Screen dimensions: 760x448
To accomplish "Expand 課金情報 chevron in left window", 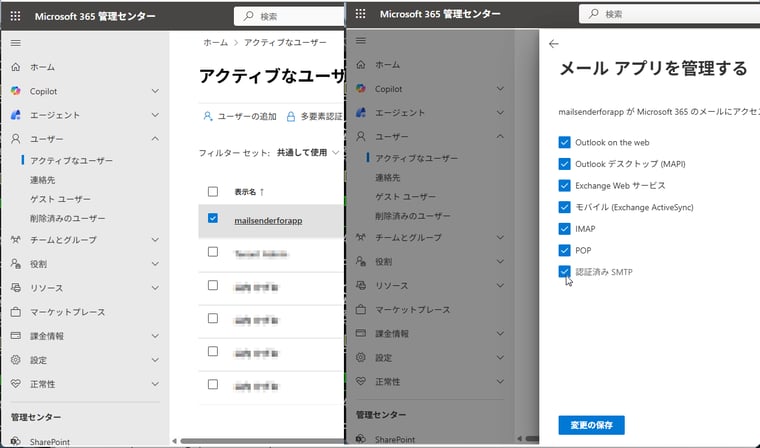I will point(155,336).
